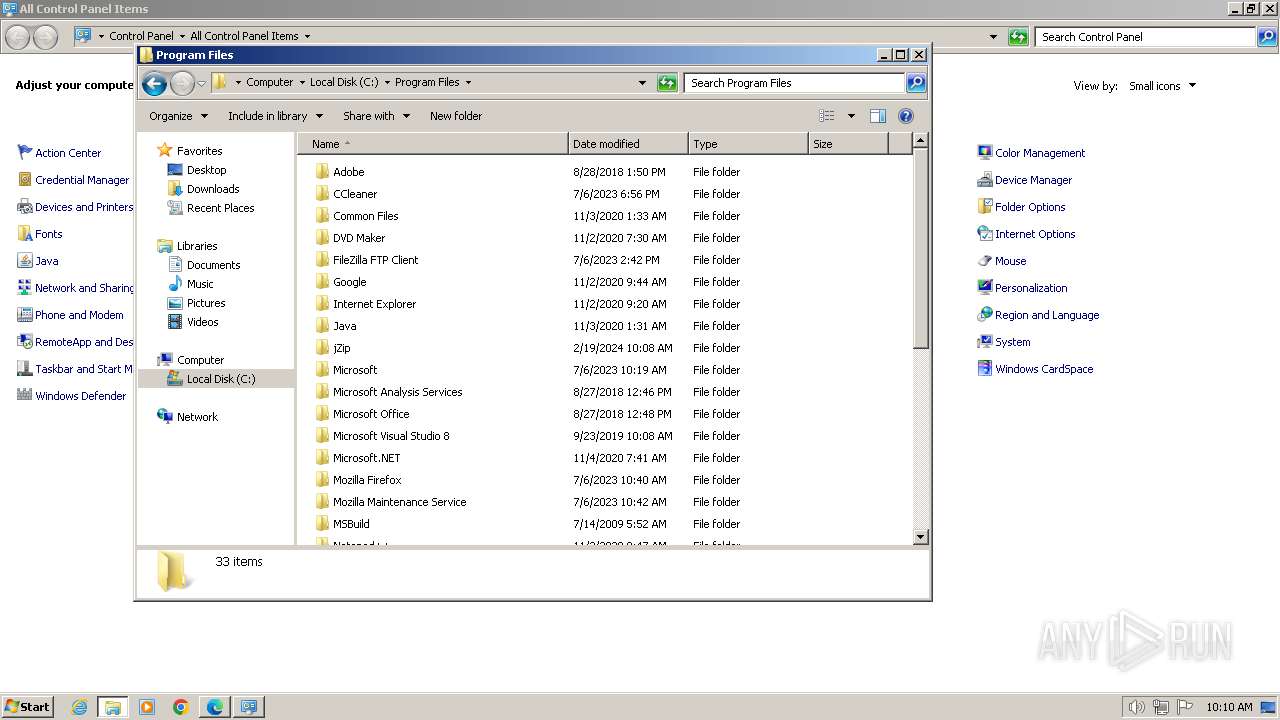Image resolution: width=1280 pixels, height=720 pixels.
Task: Focus the Search Program Files field
Action: click(x=795, y=83)
